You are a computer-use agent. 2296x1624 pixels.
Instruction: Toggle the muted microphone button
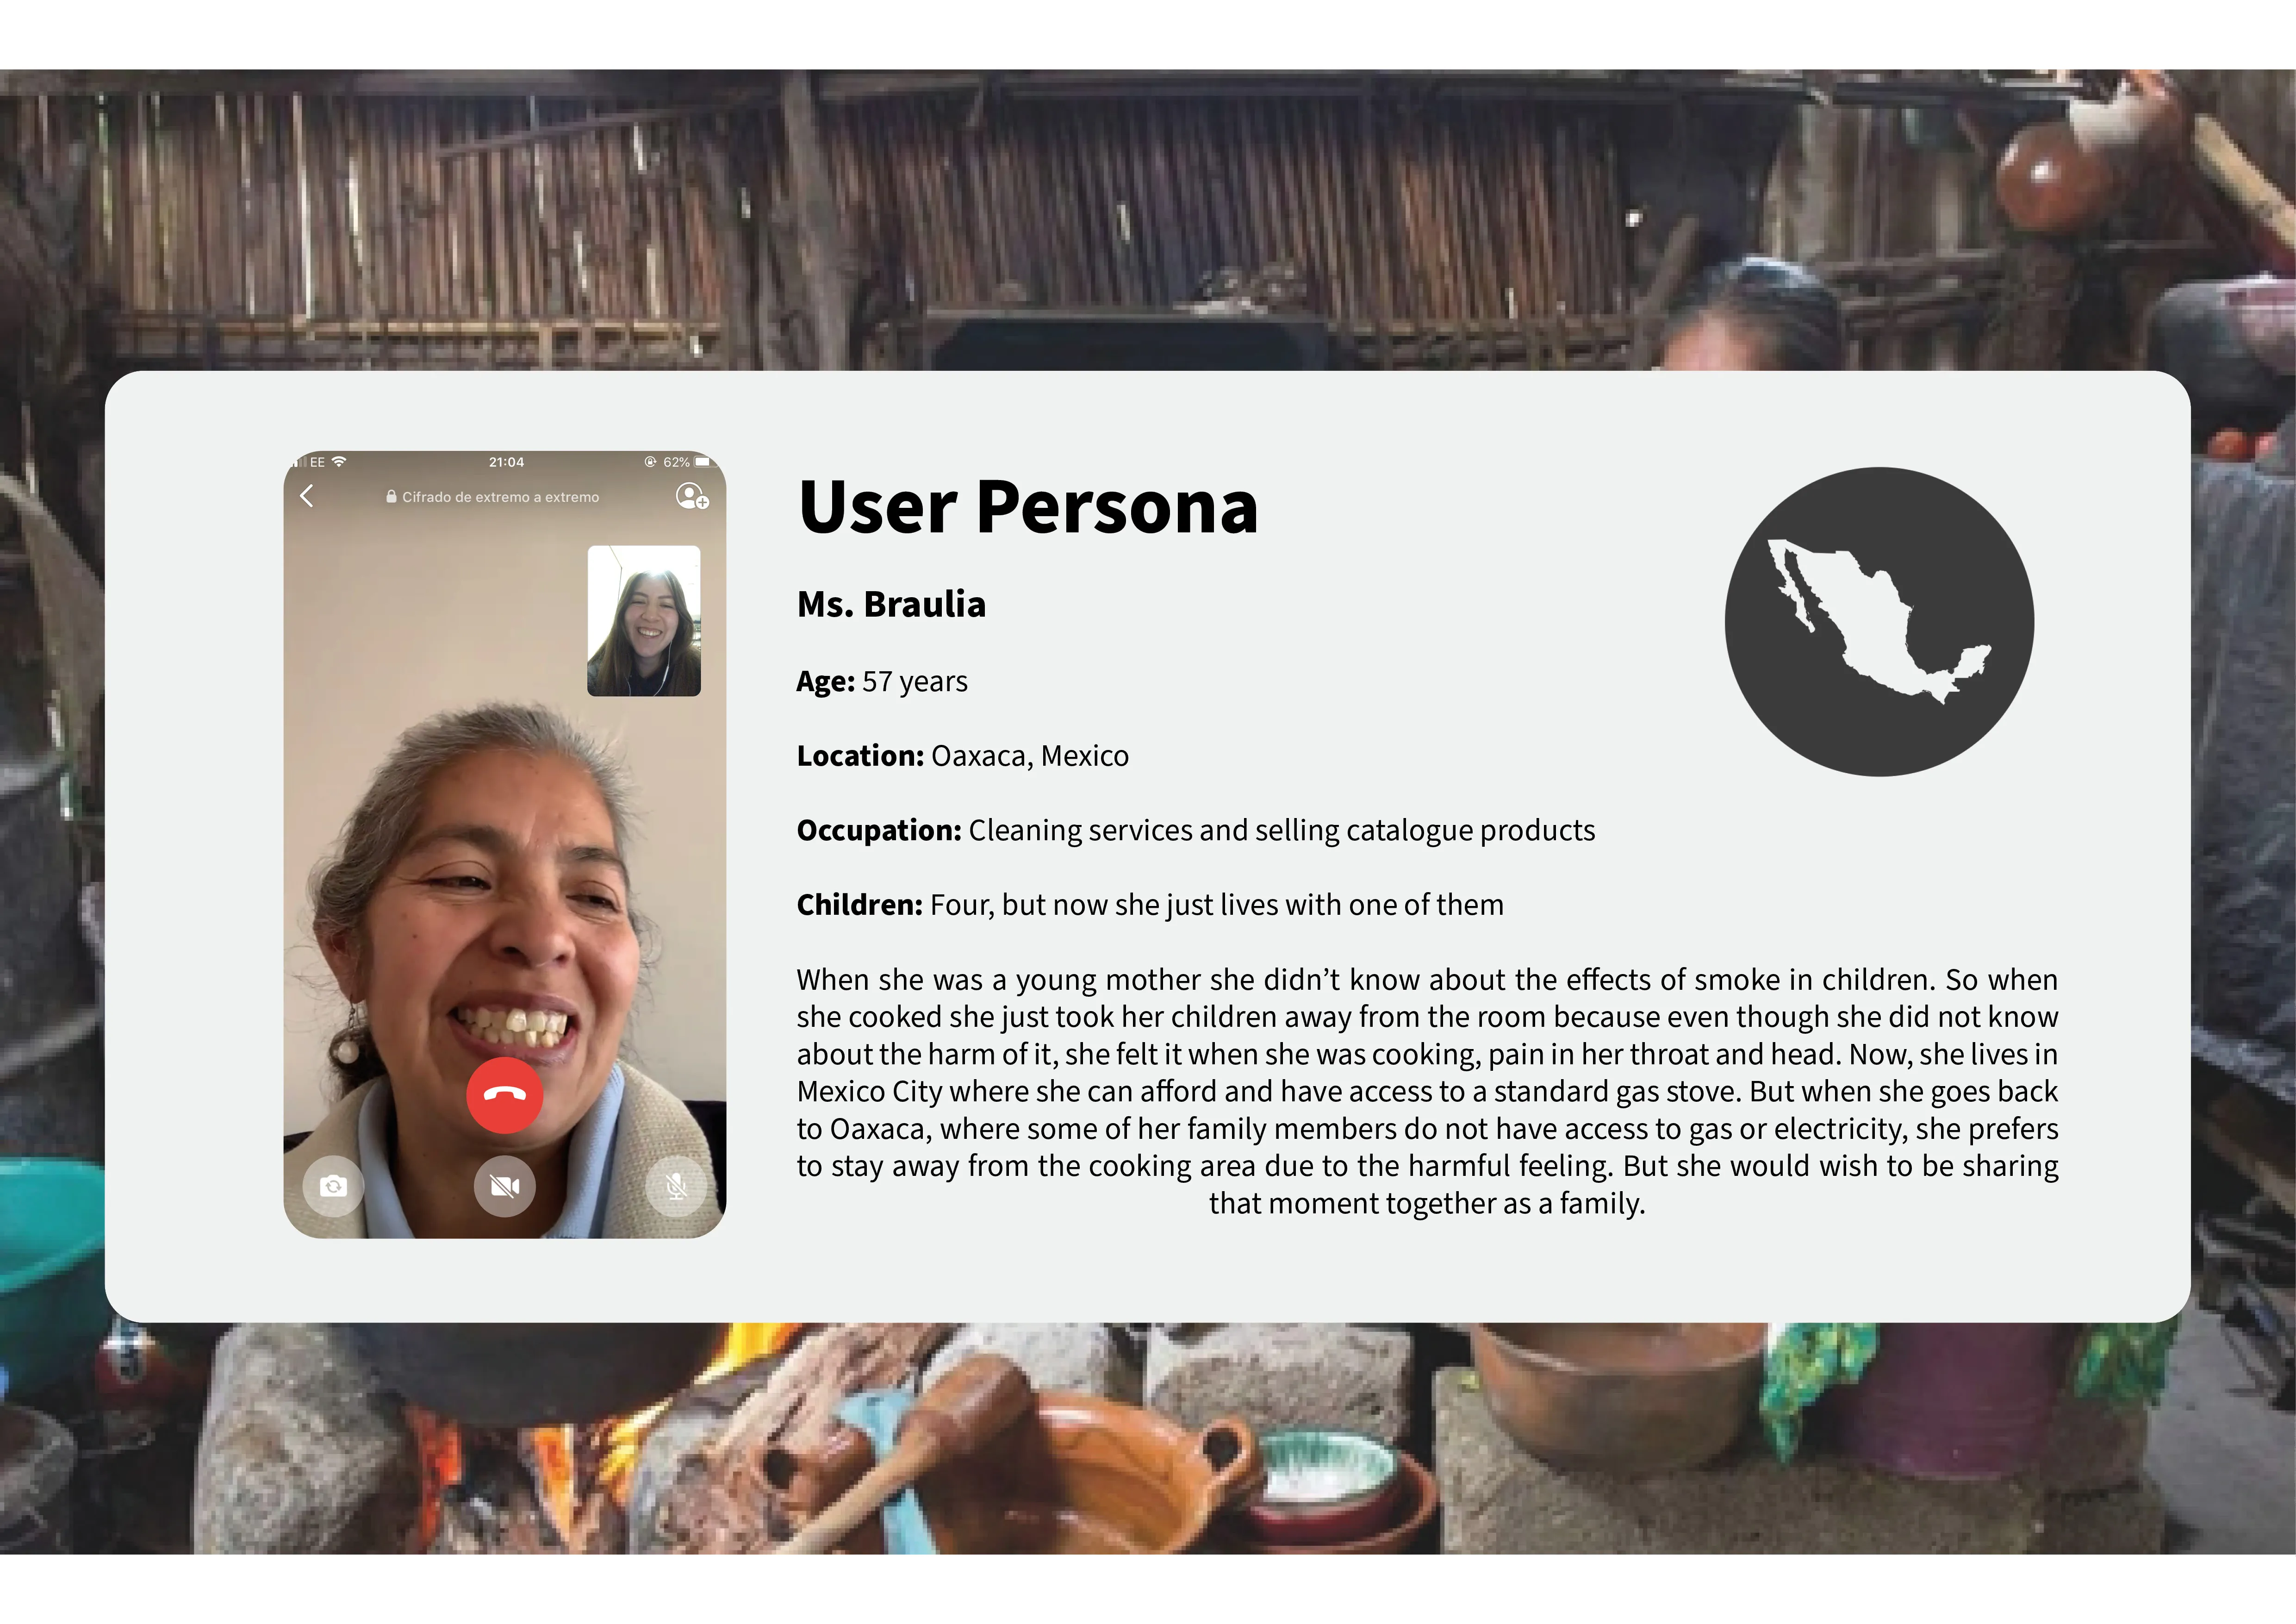[676, 1186]
